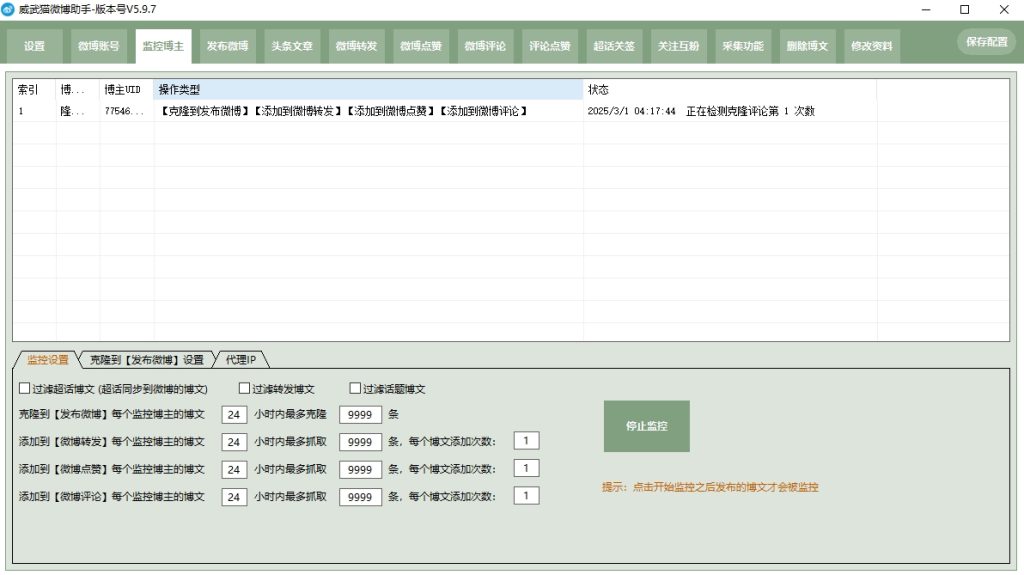1024x575 pixels.
Task: Open the 删除博文 tab
Action: (x=807, y=46)
